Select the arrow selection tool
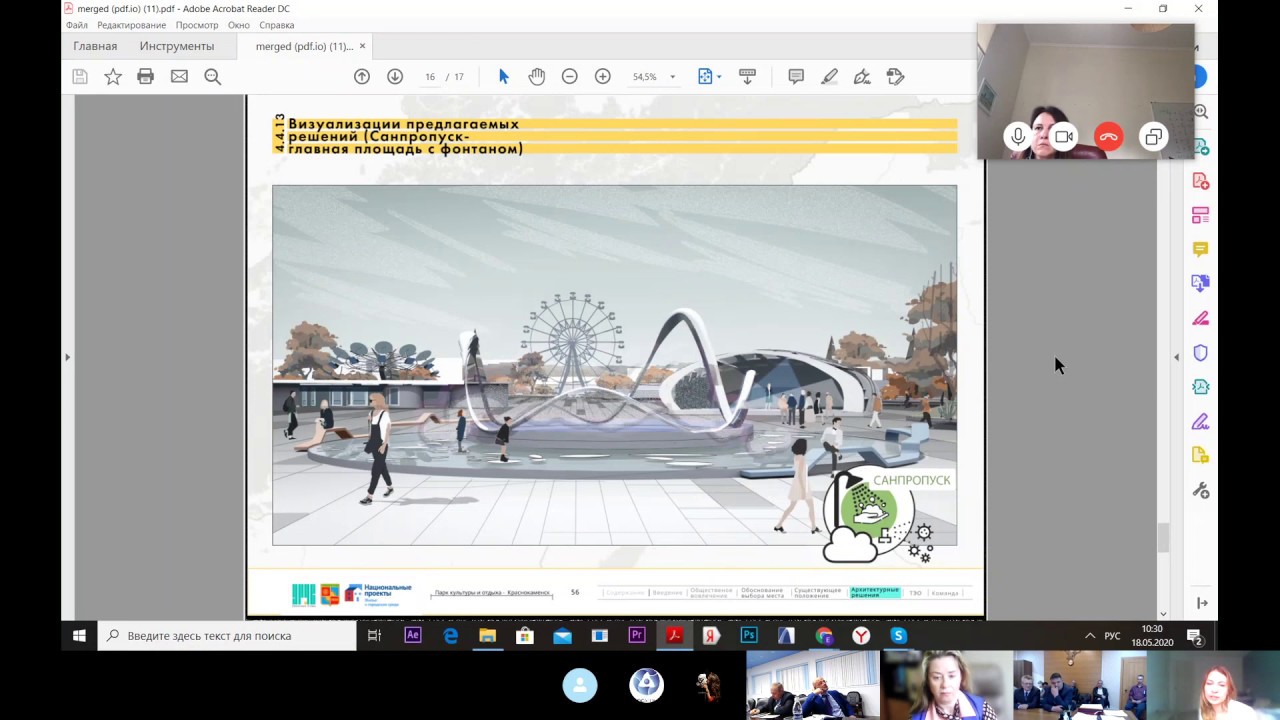This screenshot has width=1280, height=720. pos(504,77)
